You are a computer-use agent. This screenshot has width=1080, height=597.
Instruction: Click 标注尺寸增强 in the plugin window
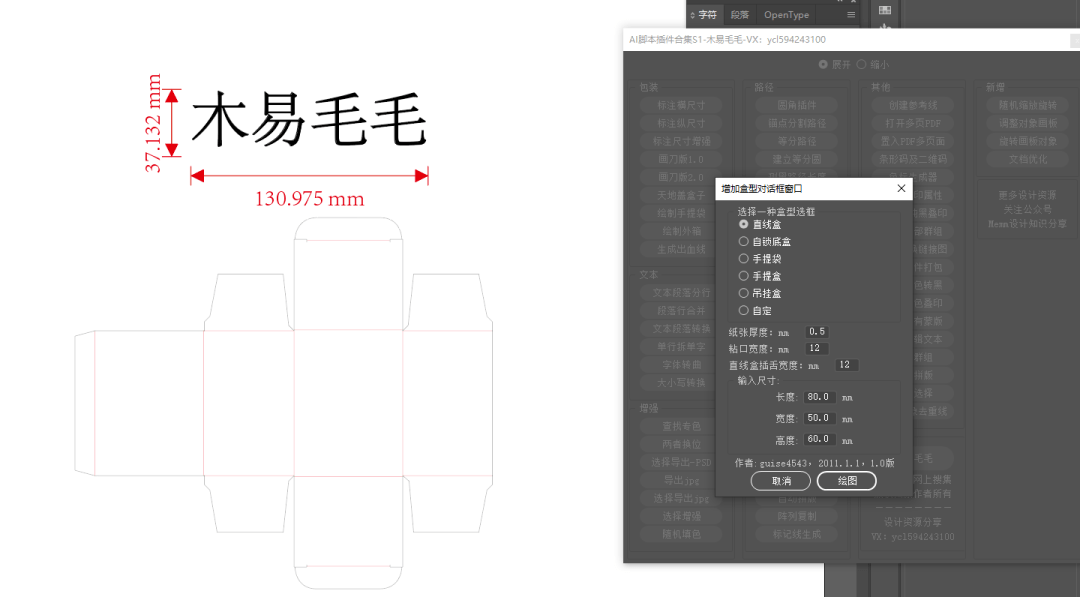click(x=681, y=141)
